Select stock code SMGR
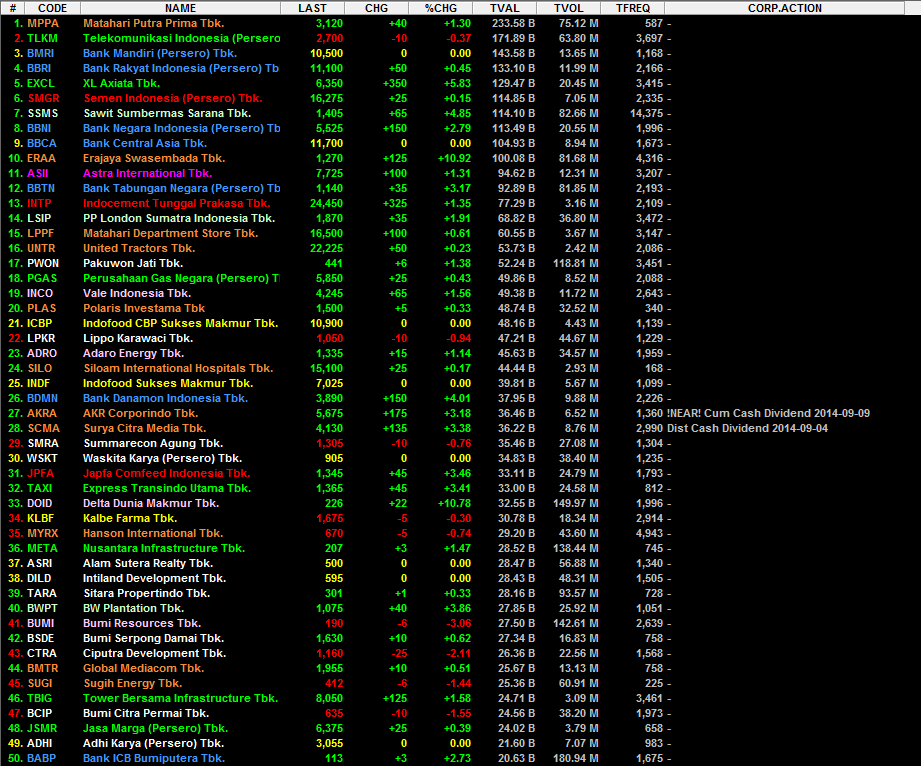Image resolution: width=921 pixels, height=766 pixels. coord(43,98)
